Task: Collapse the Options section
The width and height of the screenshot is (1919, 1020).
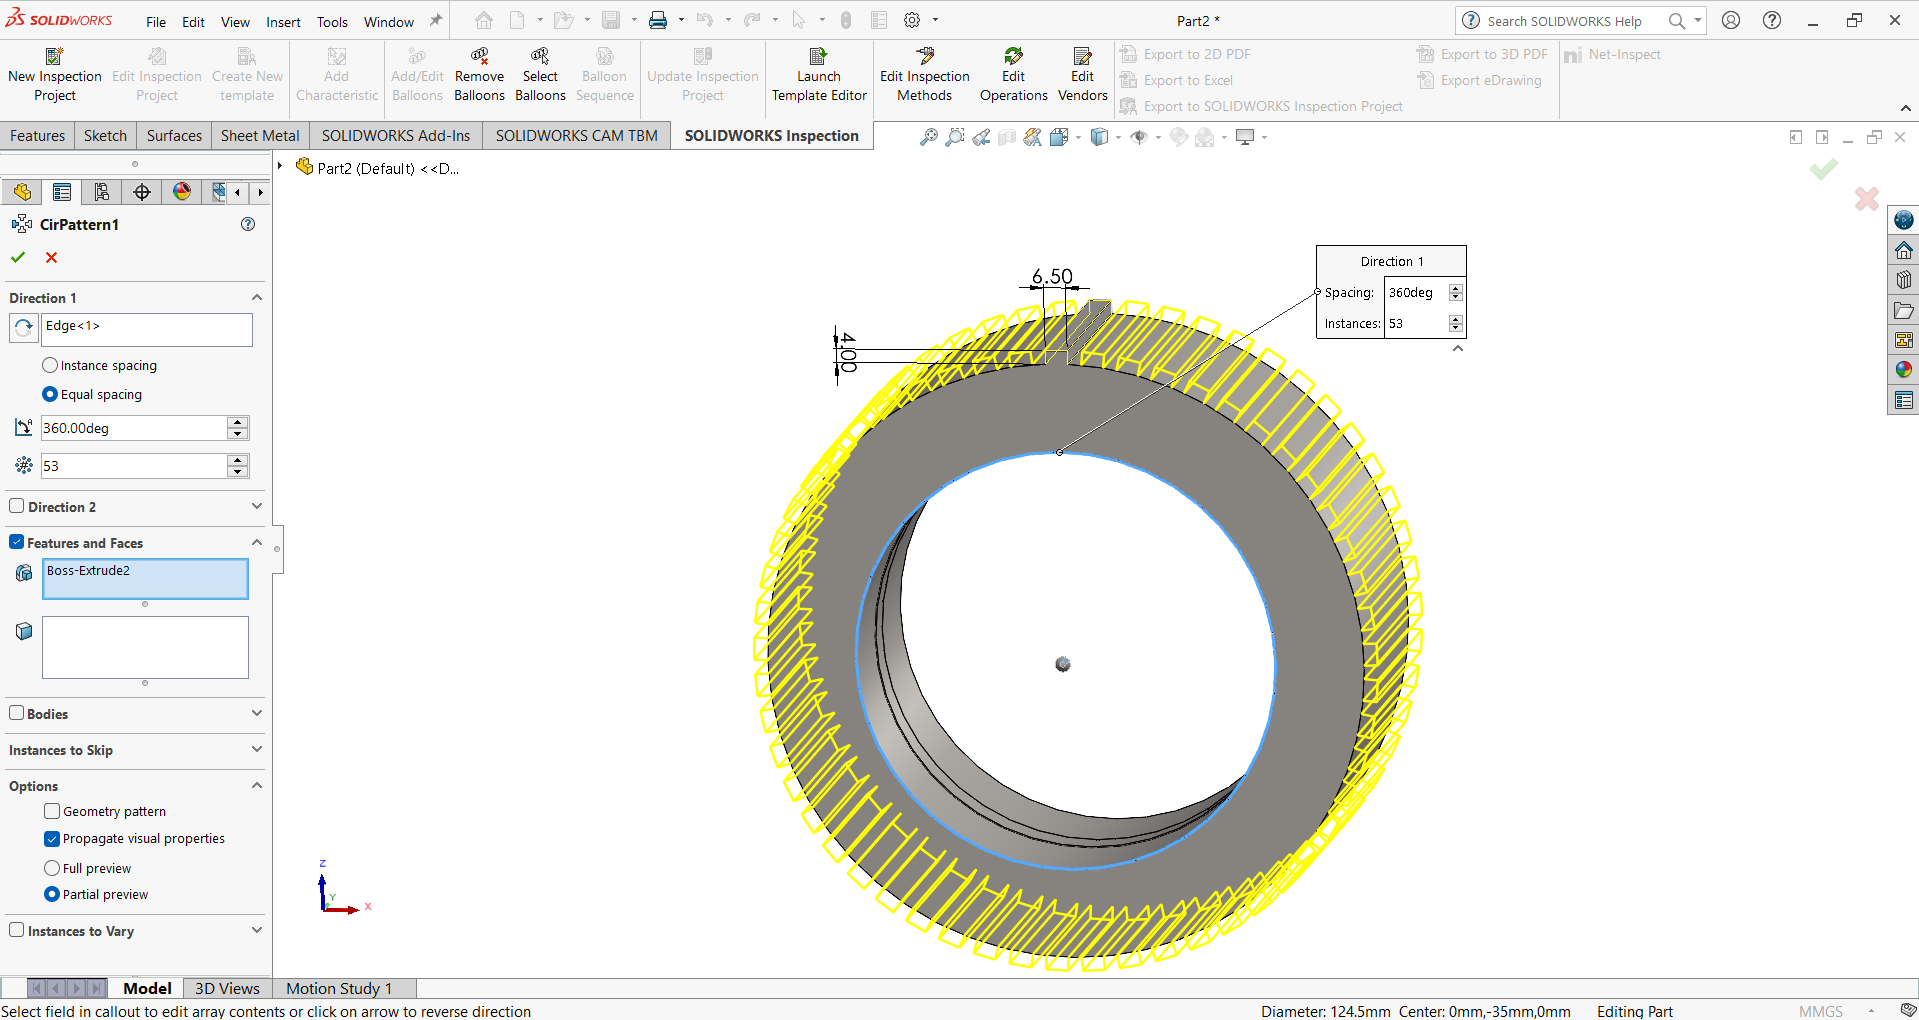Action: tap(257, 786)
